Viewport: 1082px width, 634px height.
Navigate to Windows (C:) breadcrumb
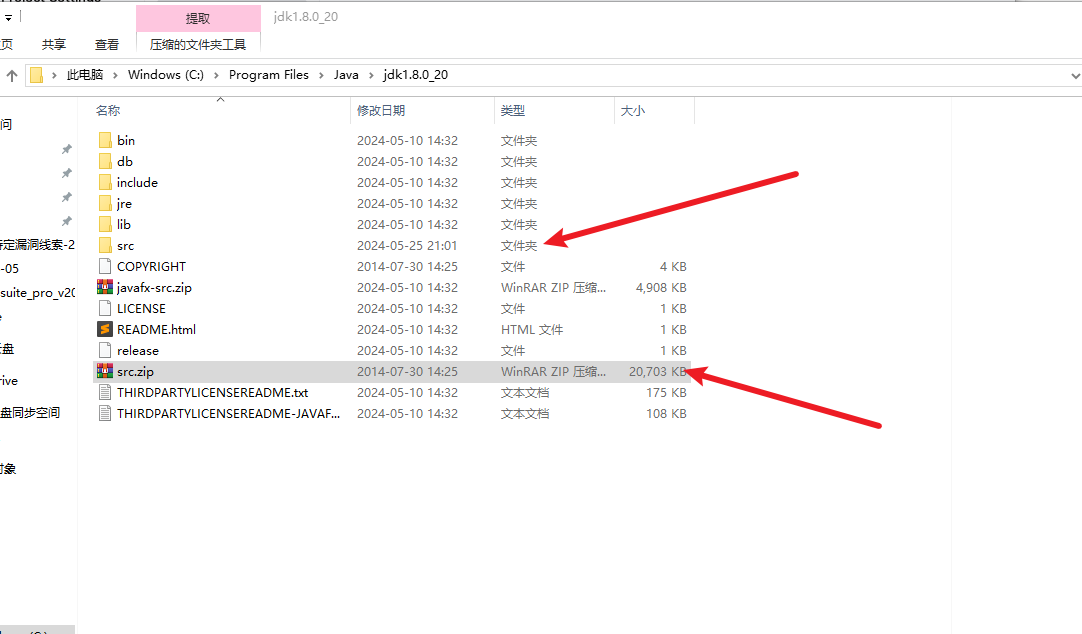pos(166,75)
